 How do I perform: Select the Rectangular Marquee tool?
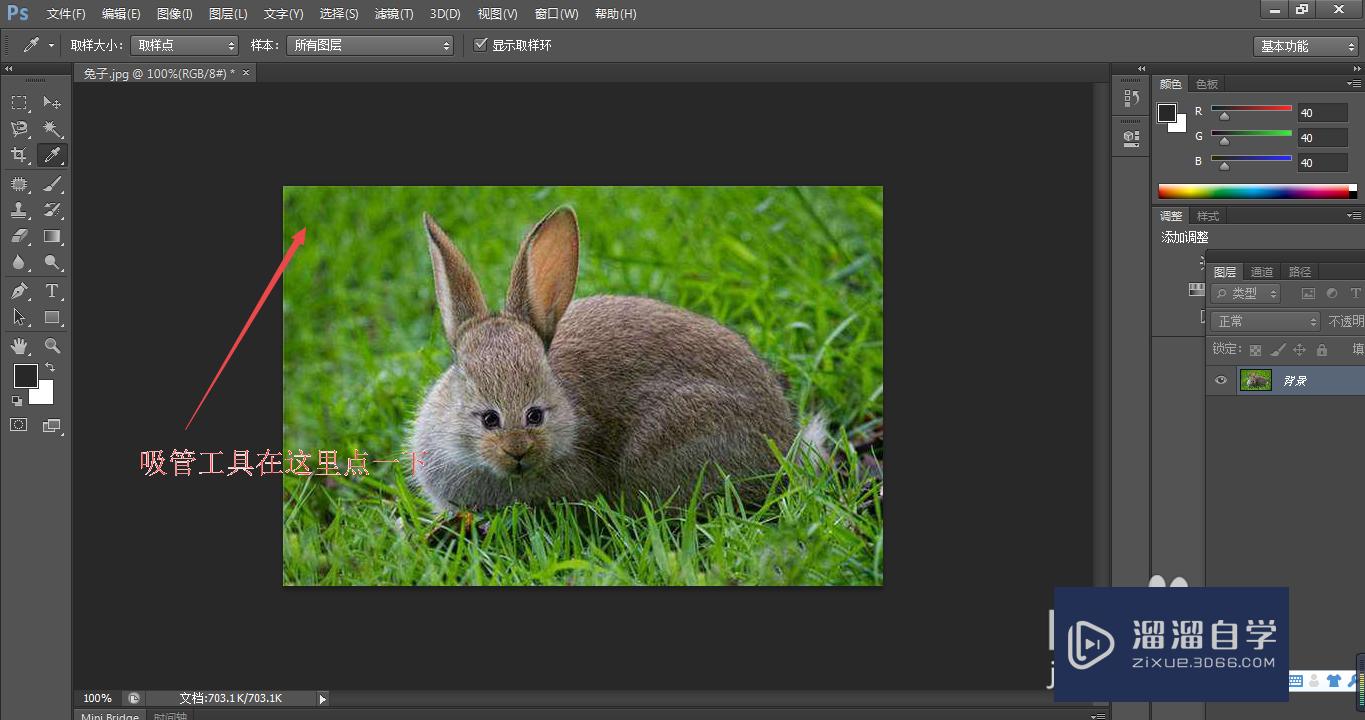[x=19, y=103]
